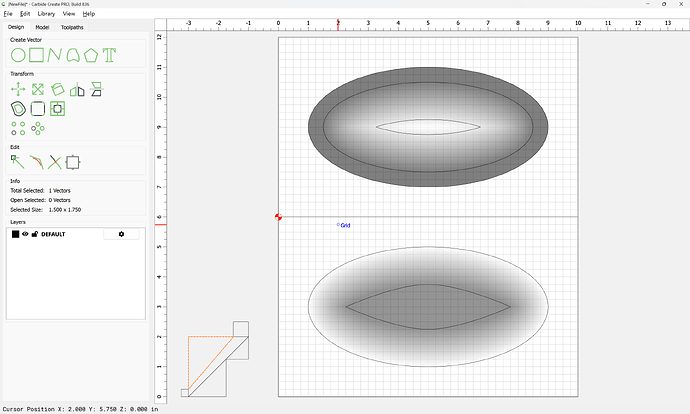Click the Rotate transform tool
Viewport: 690px width, 414px height.
58,89
